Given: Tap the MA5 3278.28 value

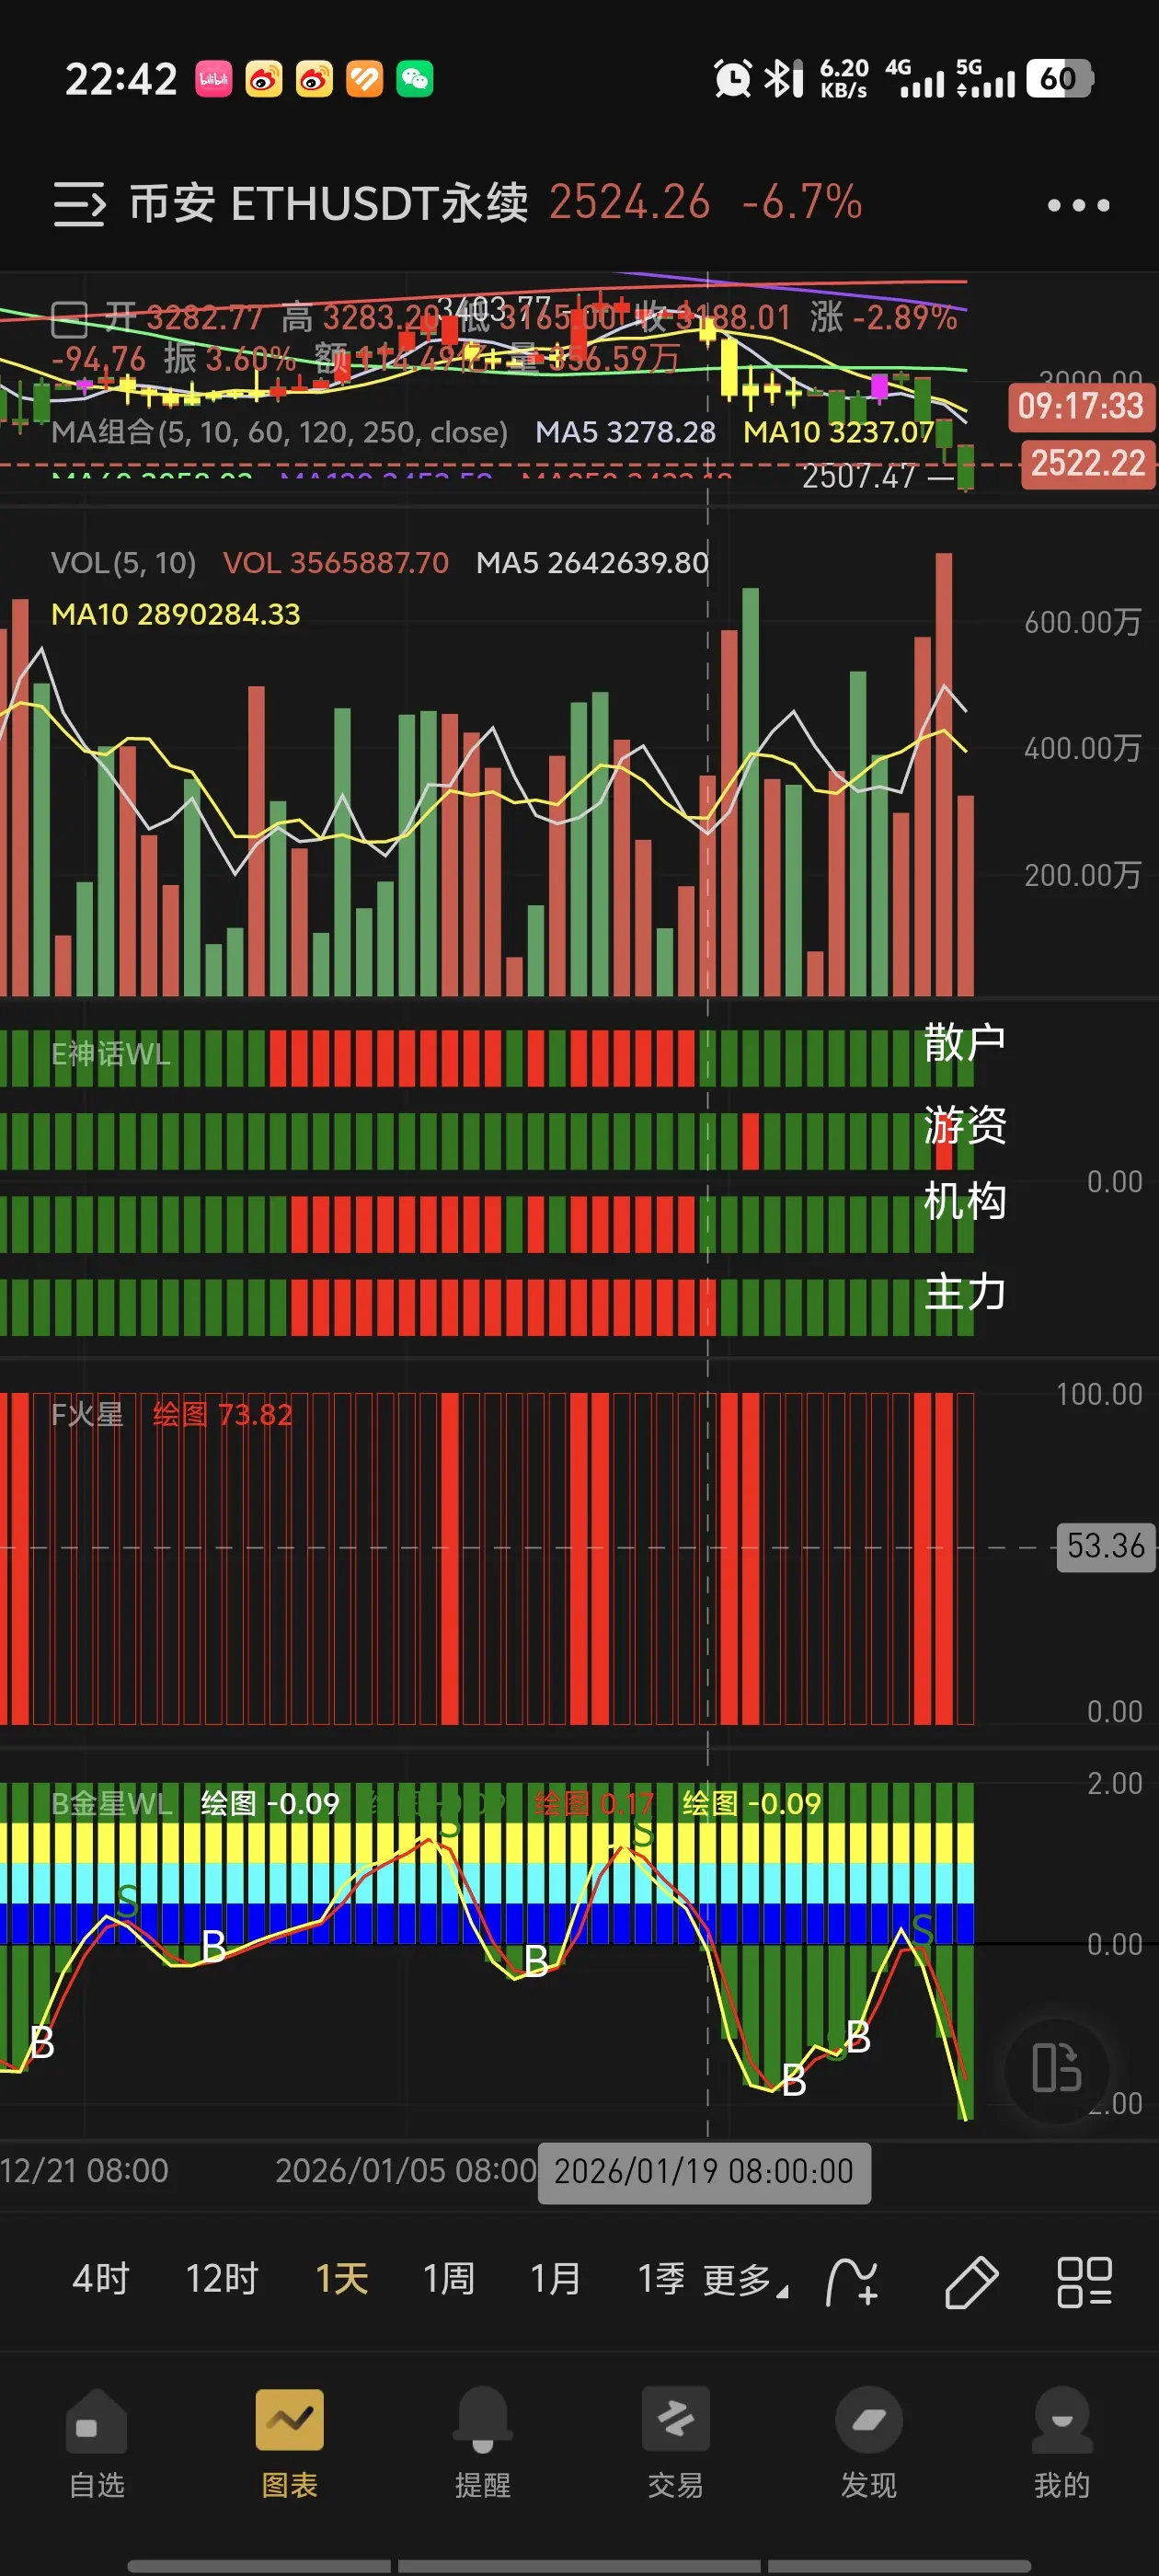Looking at the screenshot, I should 625,432.
